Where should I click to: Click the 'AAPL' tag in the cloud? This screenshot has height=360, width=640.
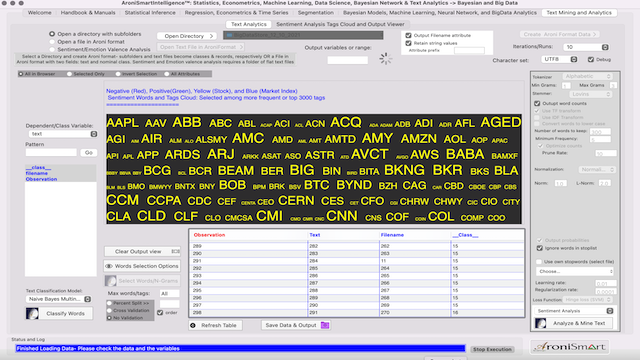pyautogui.click(x=122, y=123)
